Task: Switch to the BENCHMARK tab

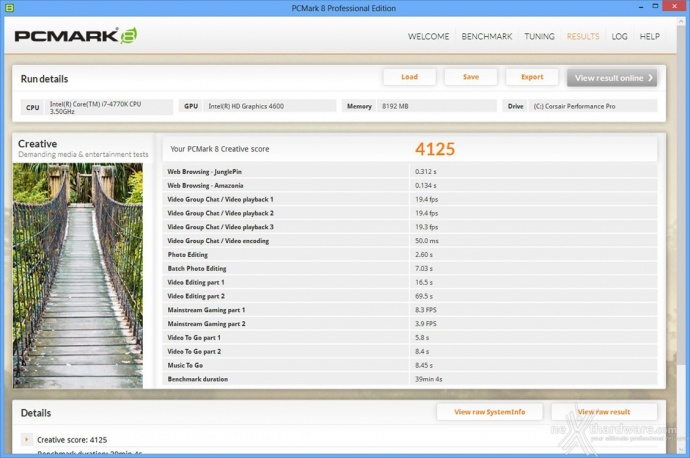Action: (487, 37)
